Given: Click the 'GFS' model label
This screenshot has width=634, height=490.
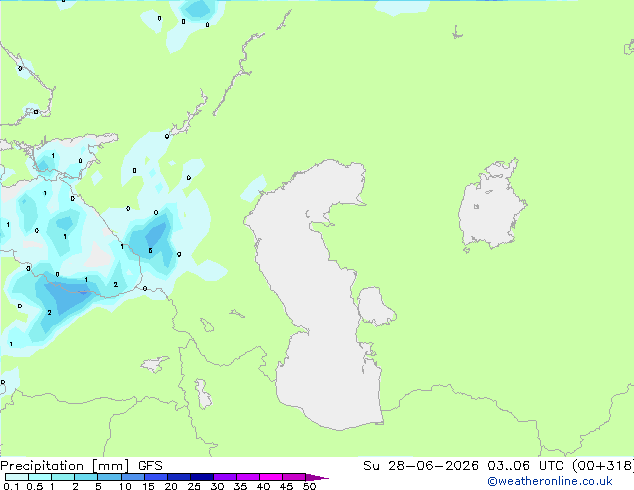Looking at the screenshot, I should click(150, 466).
